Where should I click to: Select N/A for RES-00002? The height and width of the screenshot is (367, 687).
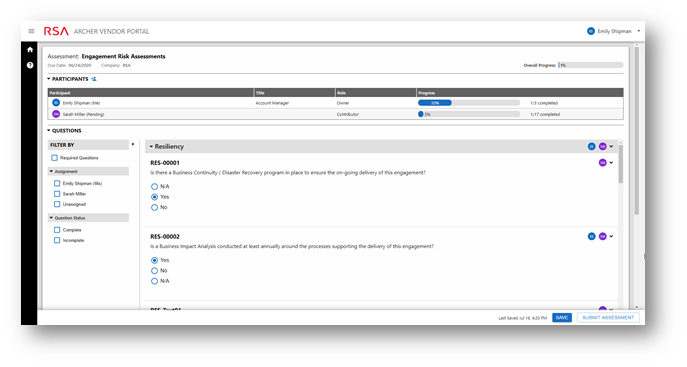[154, 281]
